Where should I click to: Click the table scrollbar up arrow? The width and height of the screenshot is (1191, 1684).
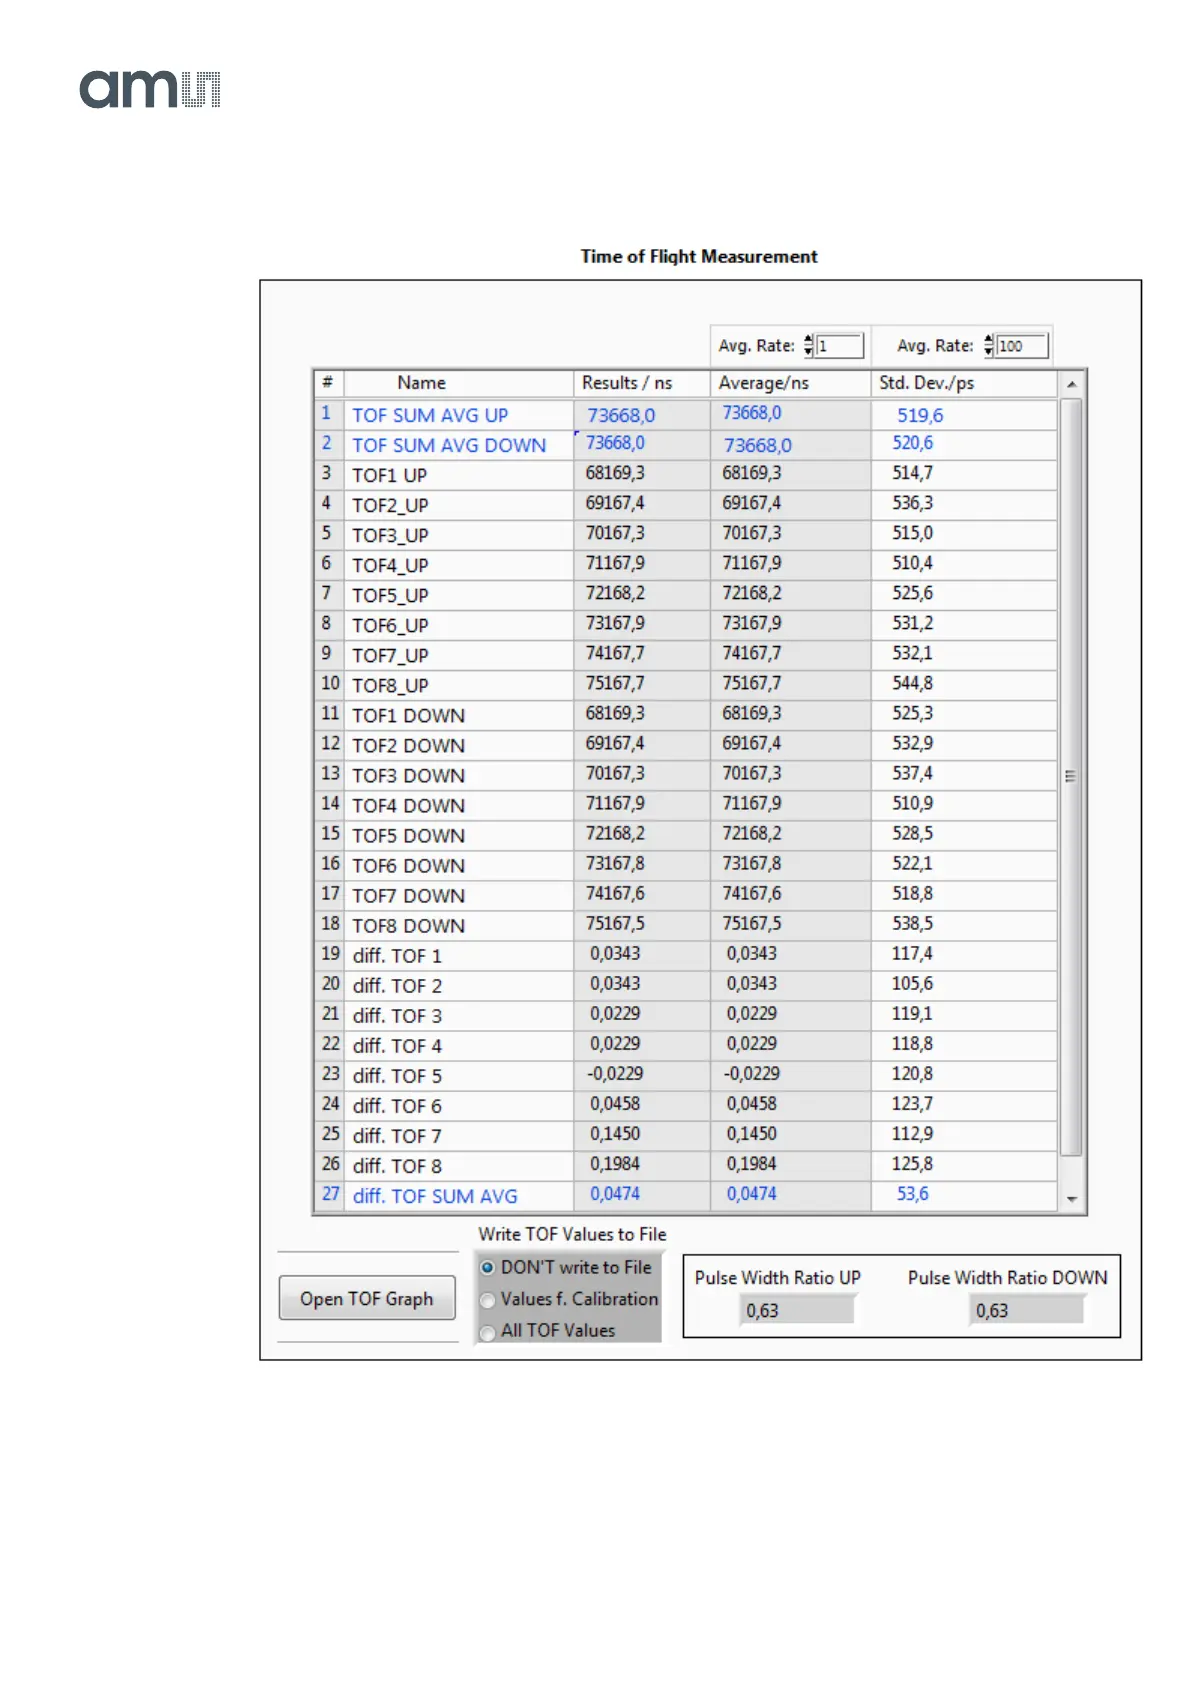coord(1071,384)
